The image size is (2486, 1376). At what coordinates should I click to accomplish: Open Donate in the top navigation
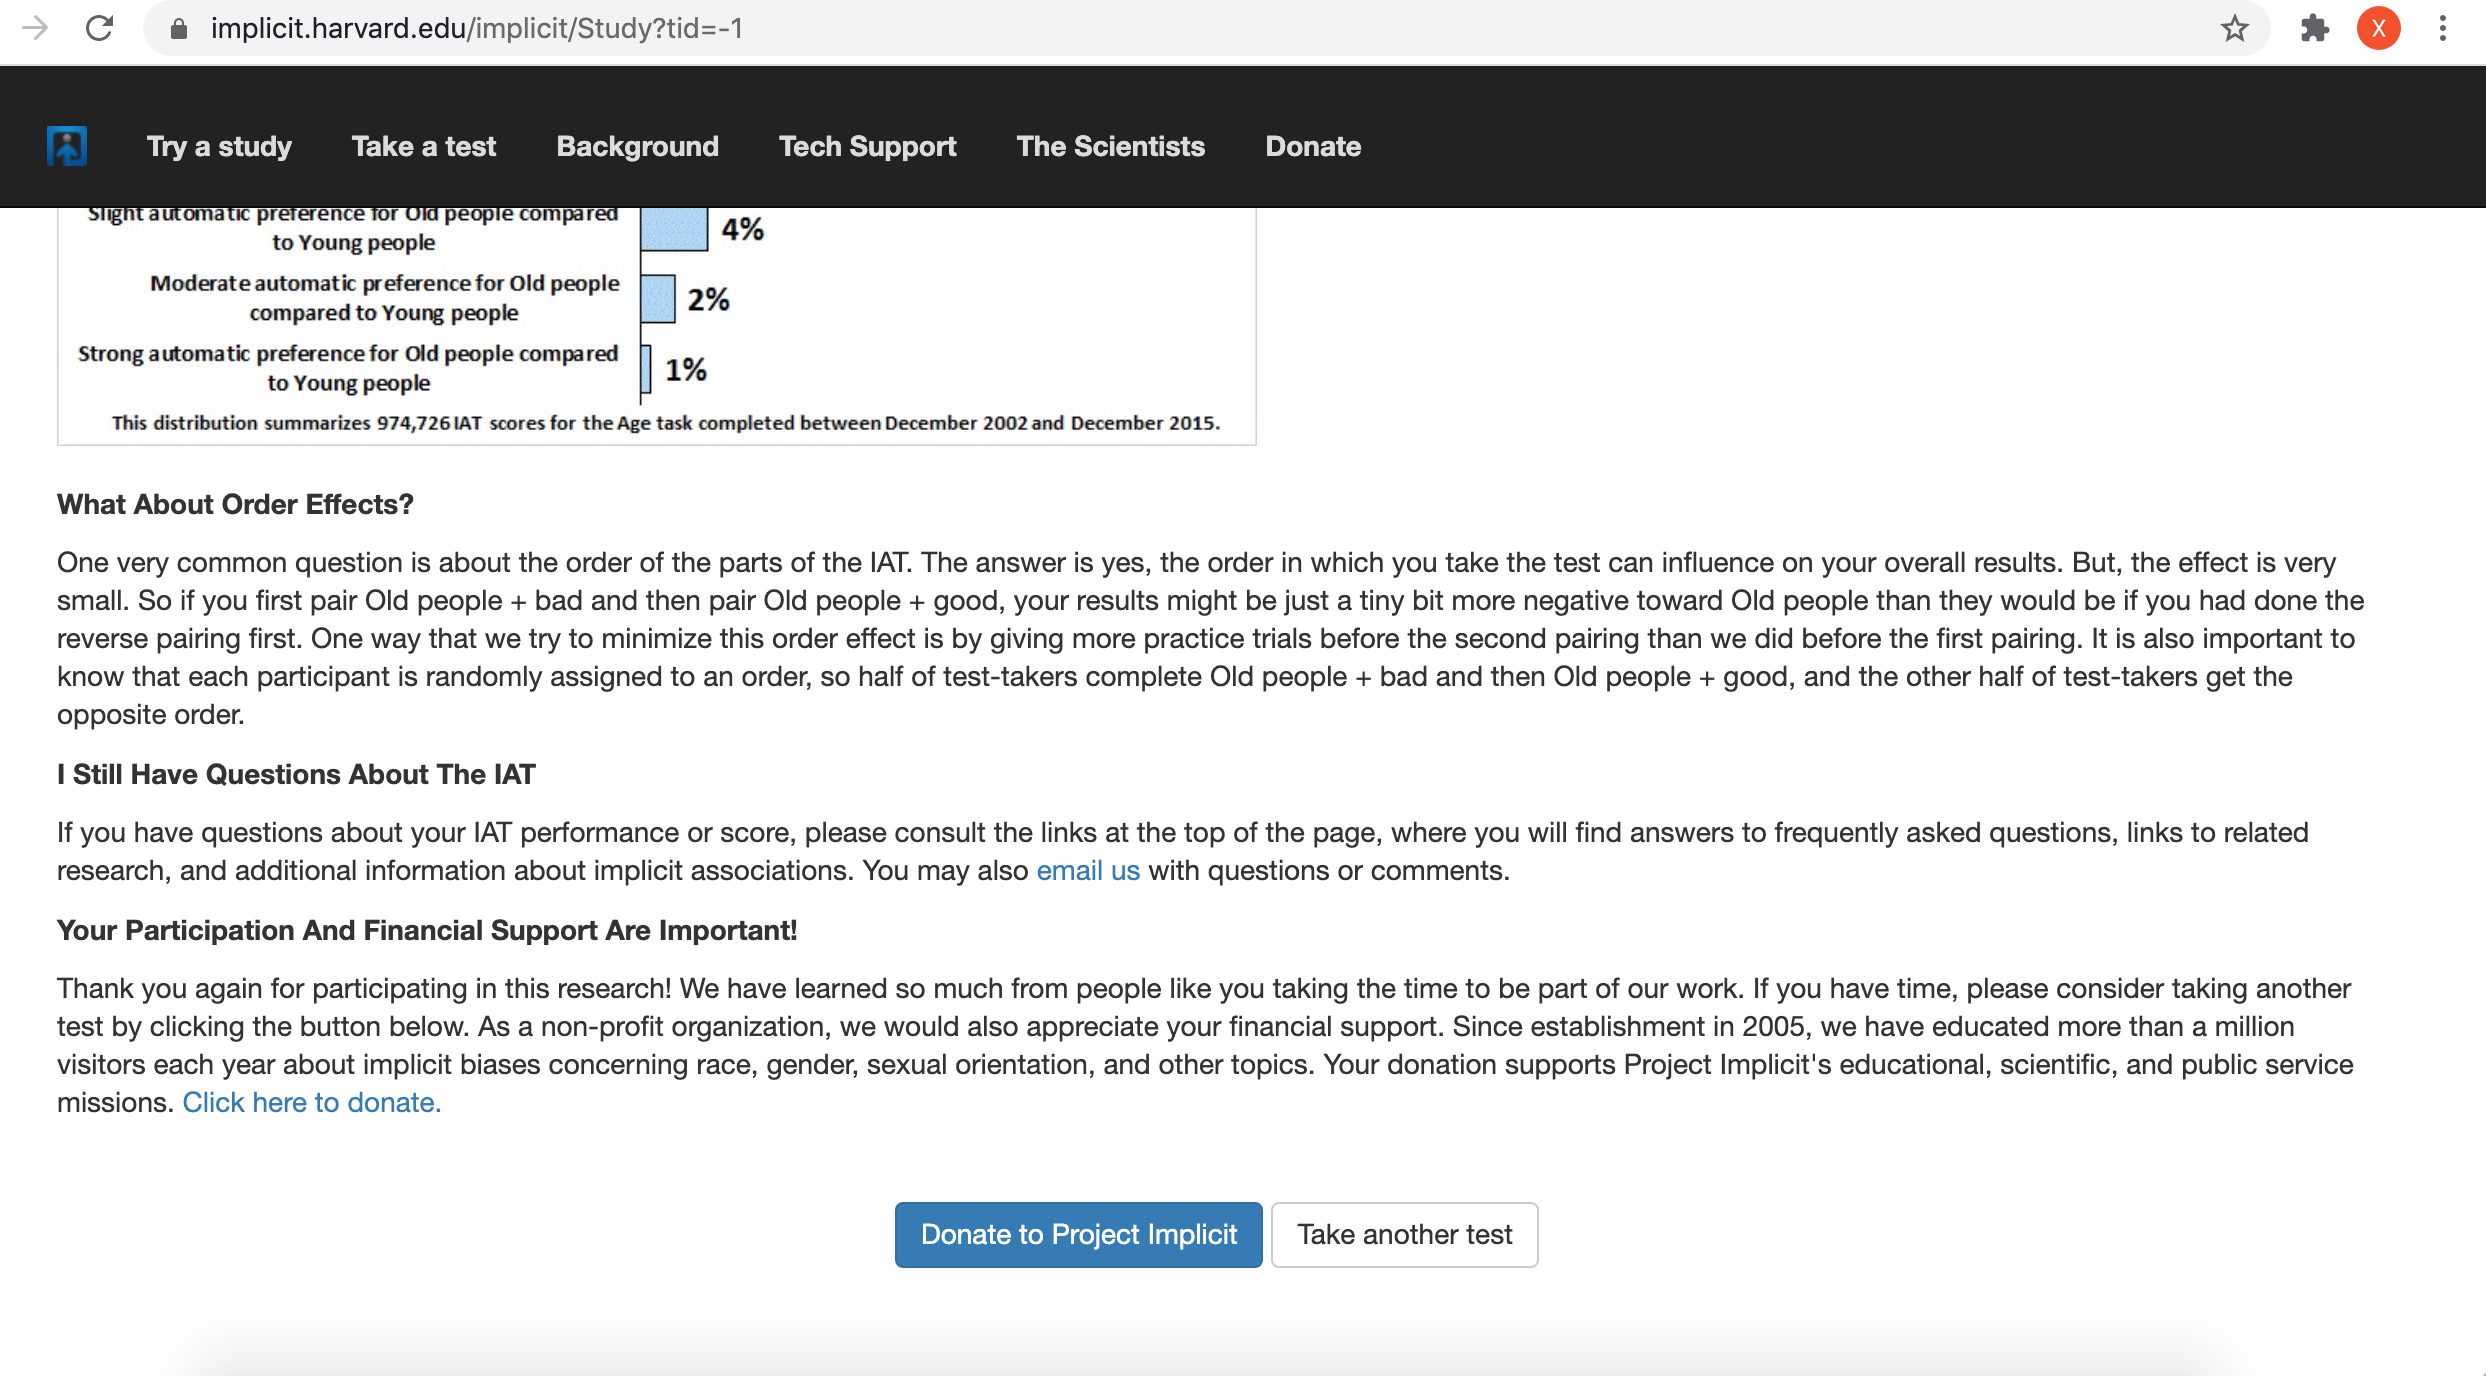(x=1313, y=146)
